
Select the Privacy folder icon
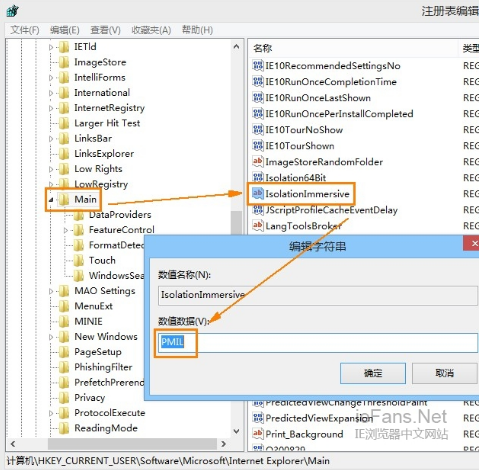tap(64, 397)
